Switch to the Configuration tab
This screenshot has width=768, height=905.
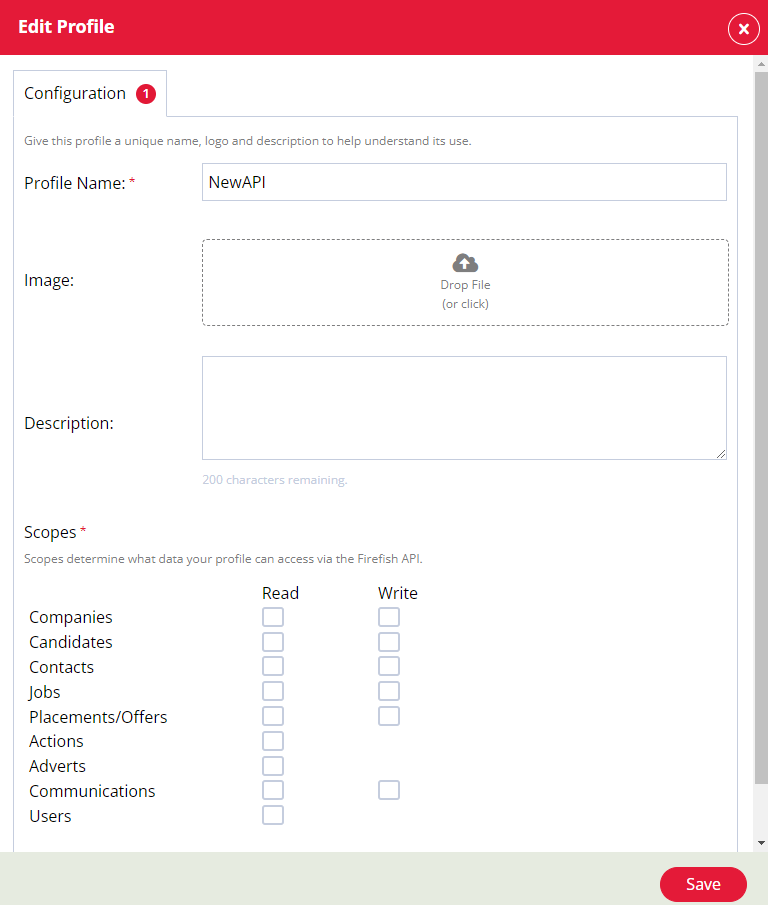coord(75,92)
